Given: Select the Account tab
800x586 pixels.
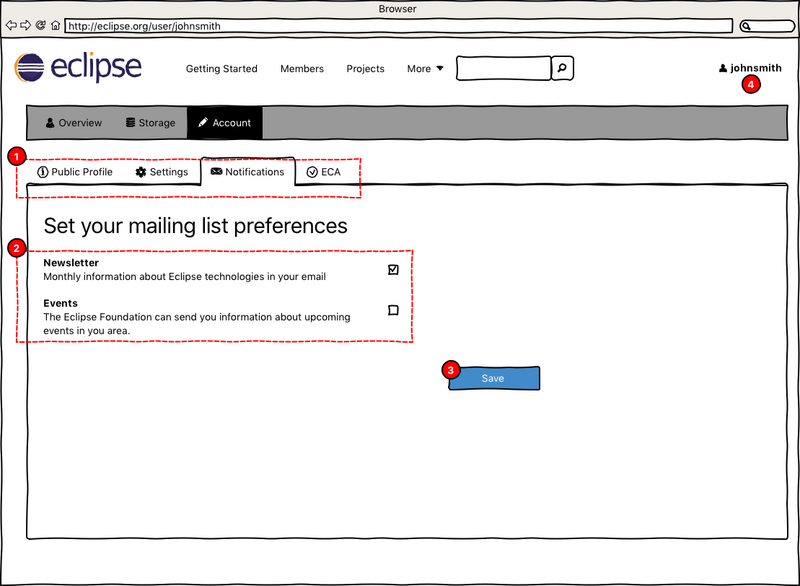Looking at the screenshot, I should (x=225, y=122).
